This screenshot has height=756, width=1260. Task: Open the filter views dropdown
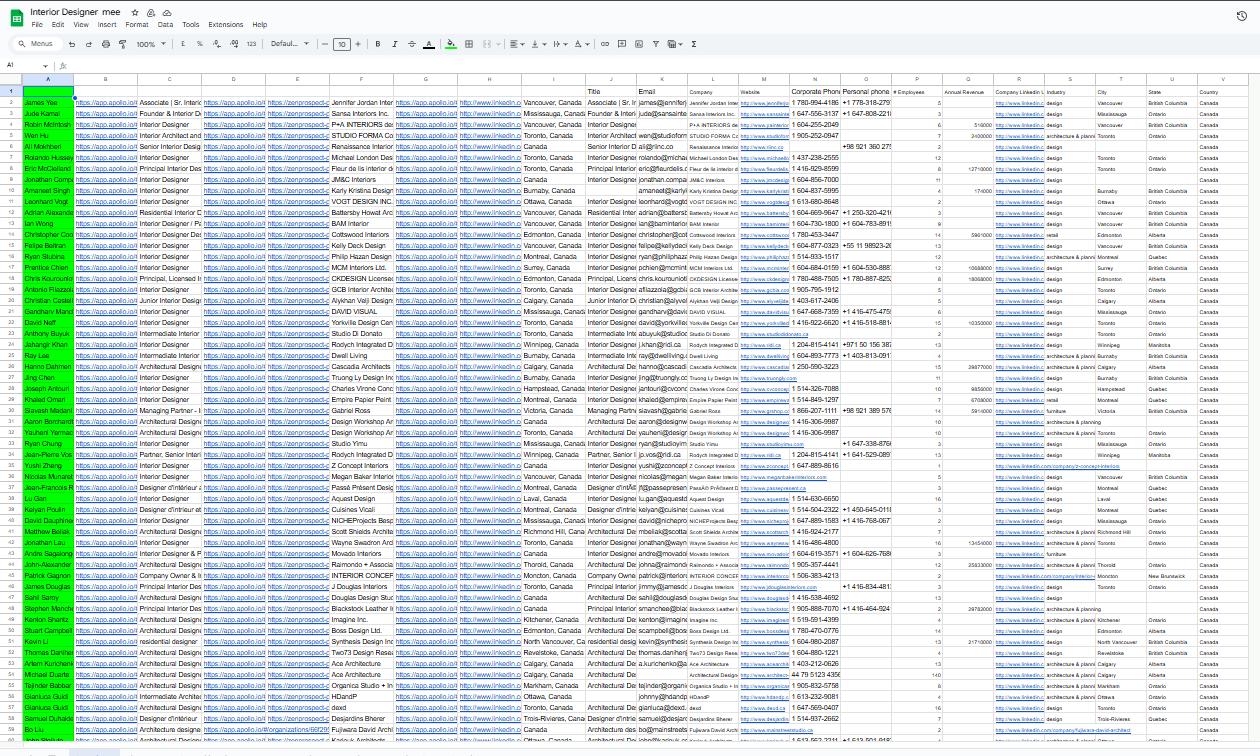tap(676, 44)
